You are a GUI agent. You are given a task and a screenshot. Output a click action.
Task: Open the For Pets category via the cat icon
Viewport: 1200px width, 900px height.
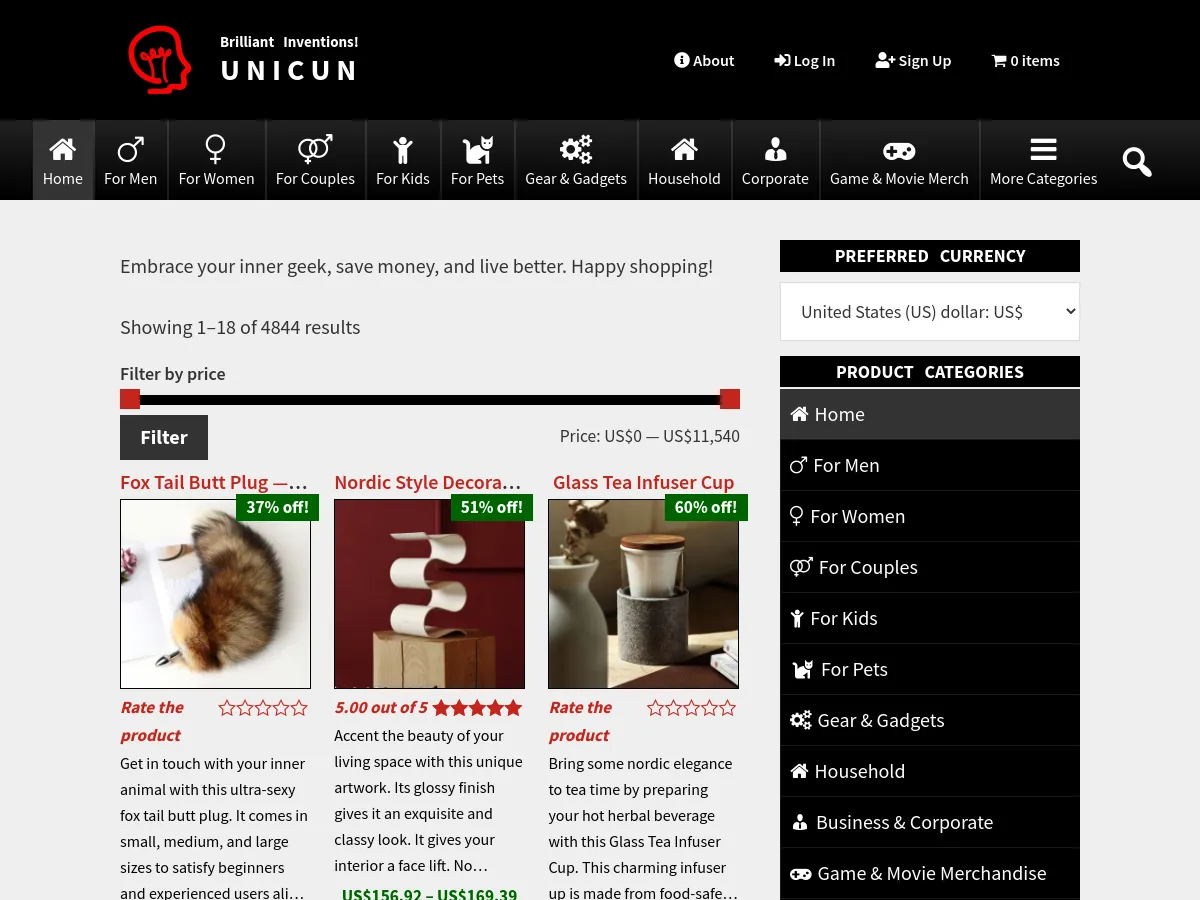pos(477,149)
